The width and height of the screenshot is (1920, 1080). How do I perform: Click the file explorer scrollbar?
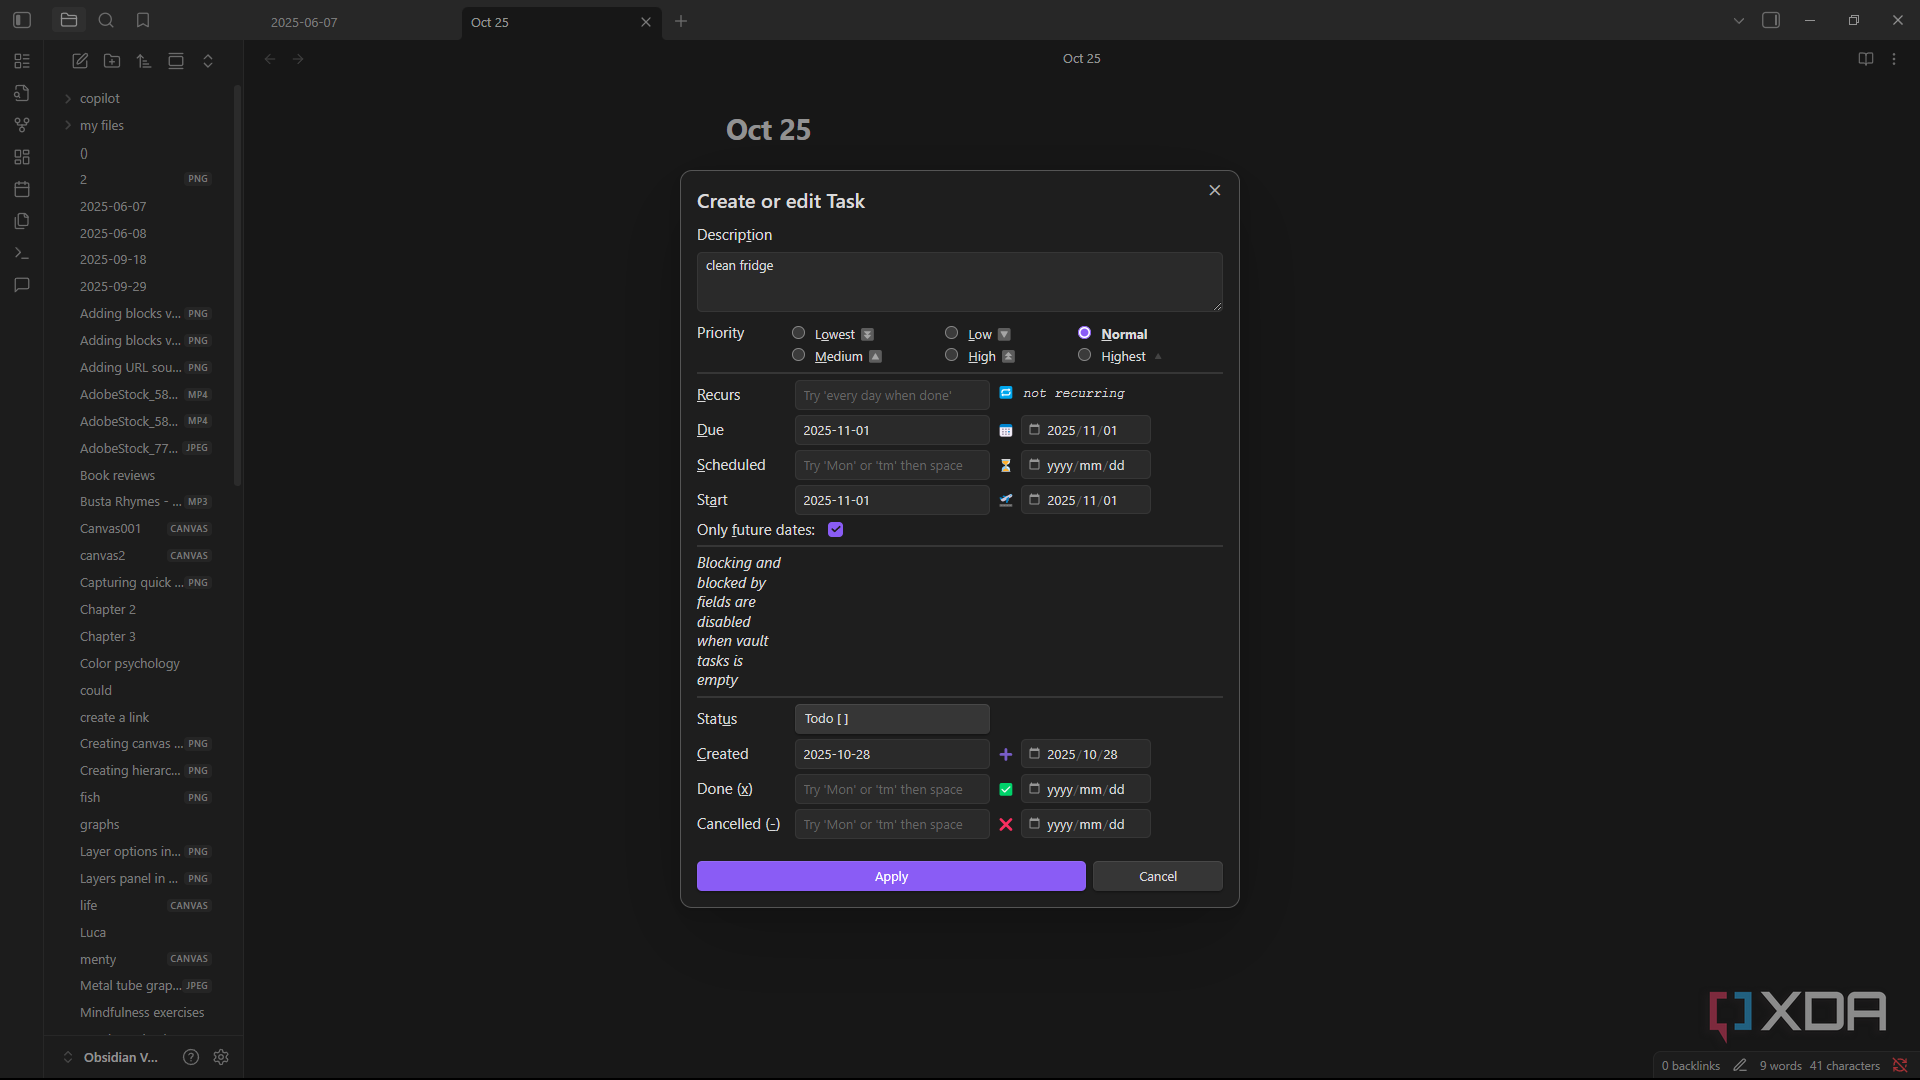click(237, 285)
